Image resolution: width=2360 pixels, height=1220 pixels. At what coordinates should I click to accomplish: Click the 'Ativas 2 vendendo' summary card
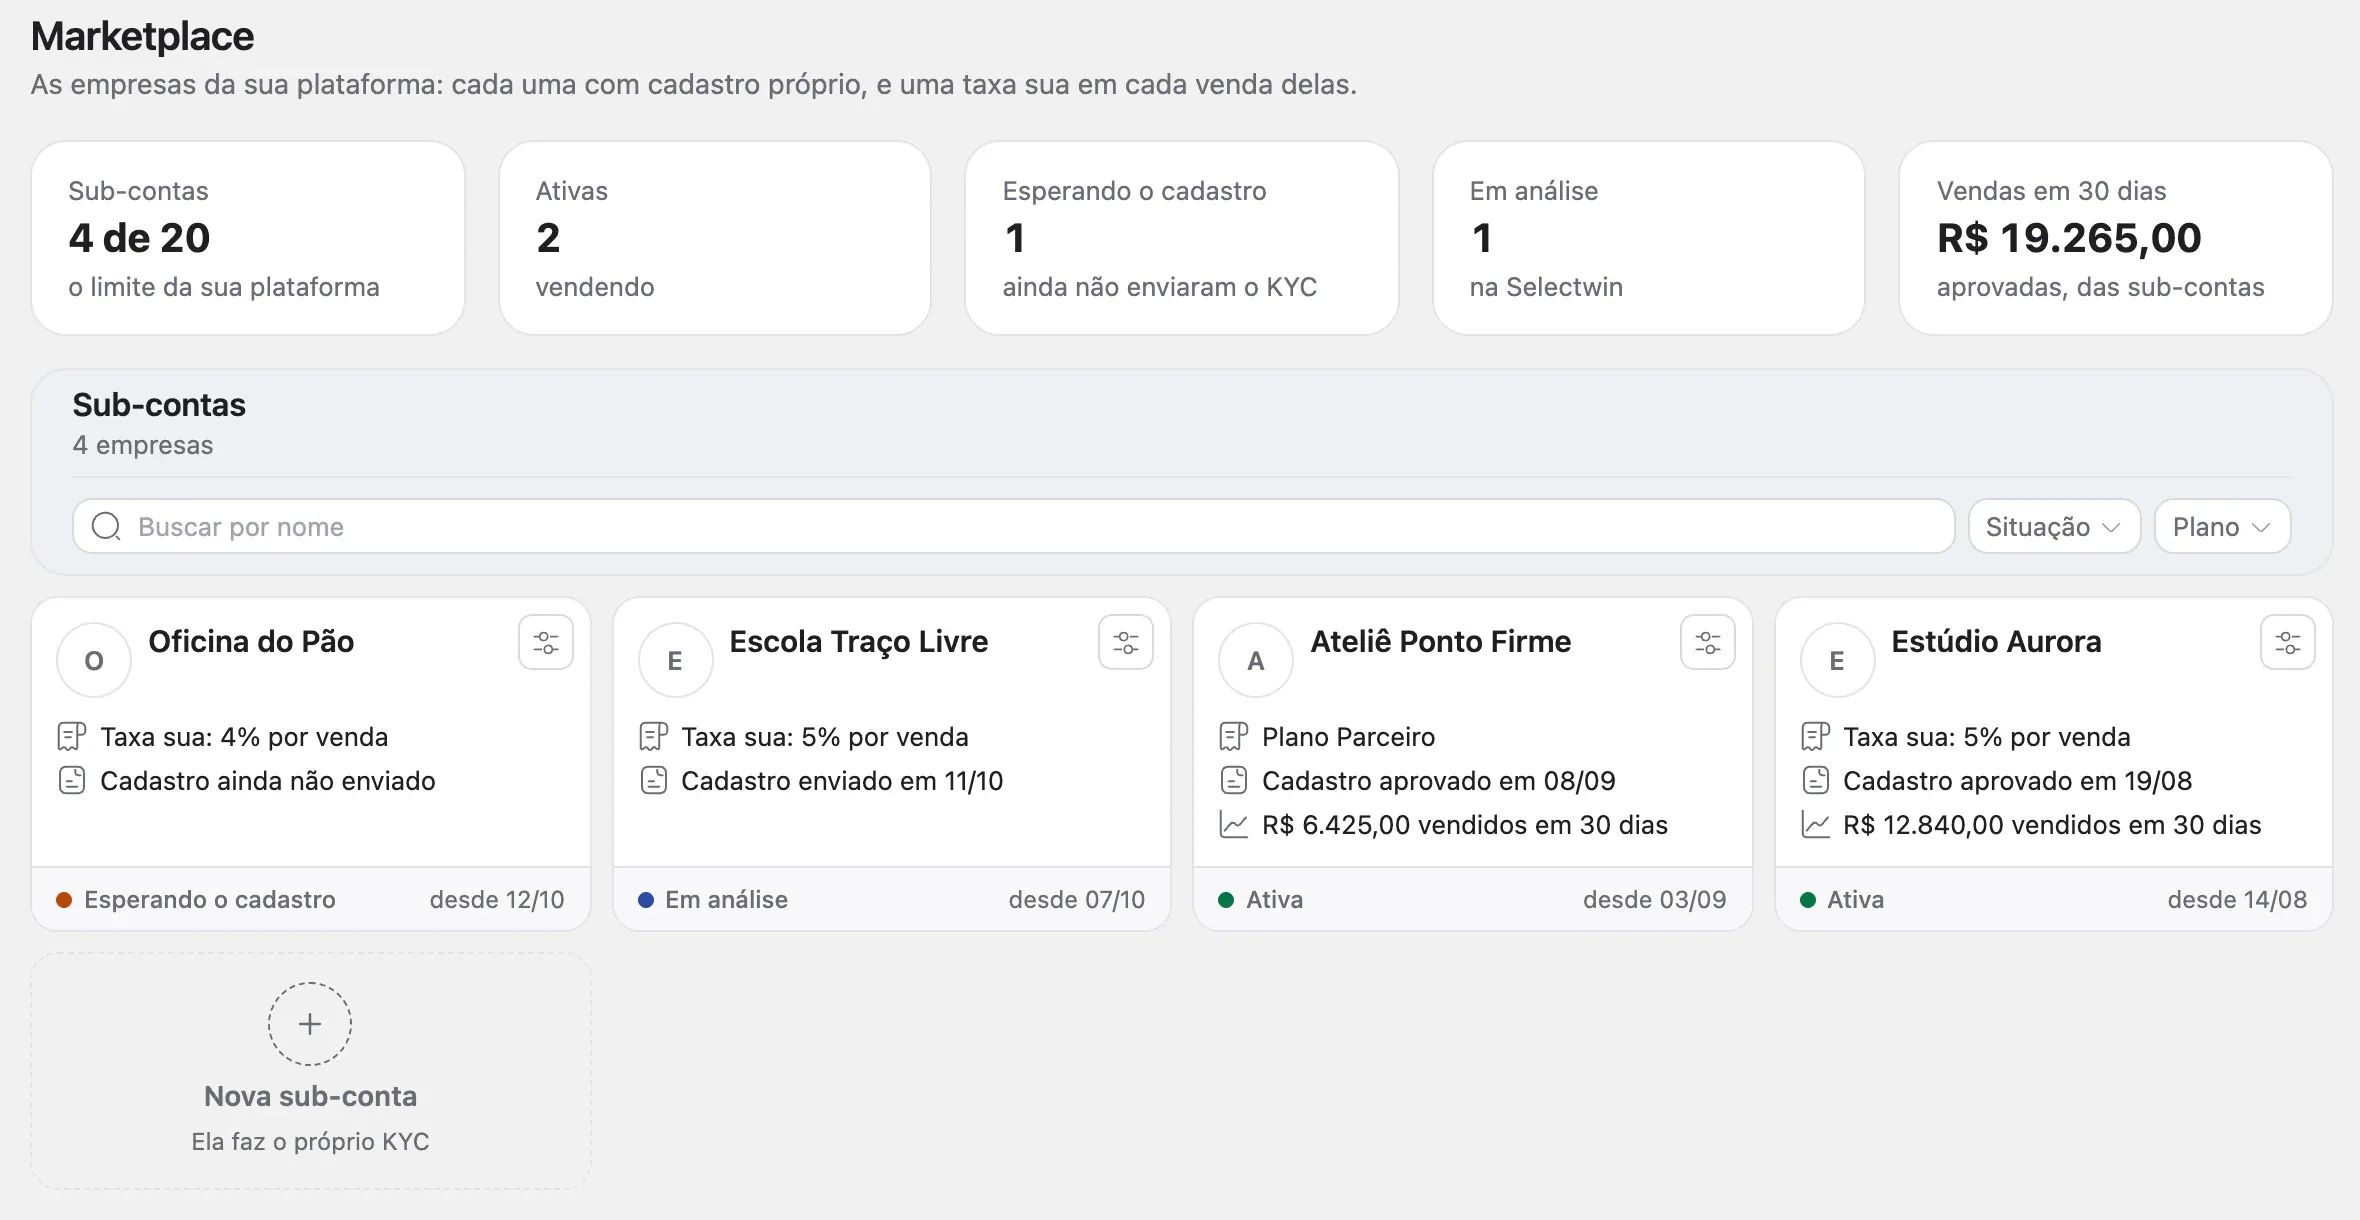tap(715, 238)
